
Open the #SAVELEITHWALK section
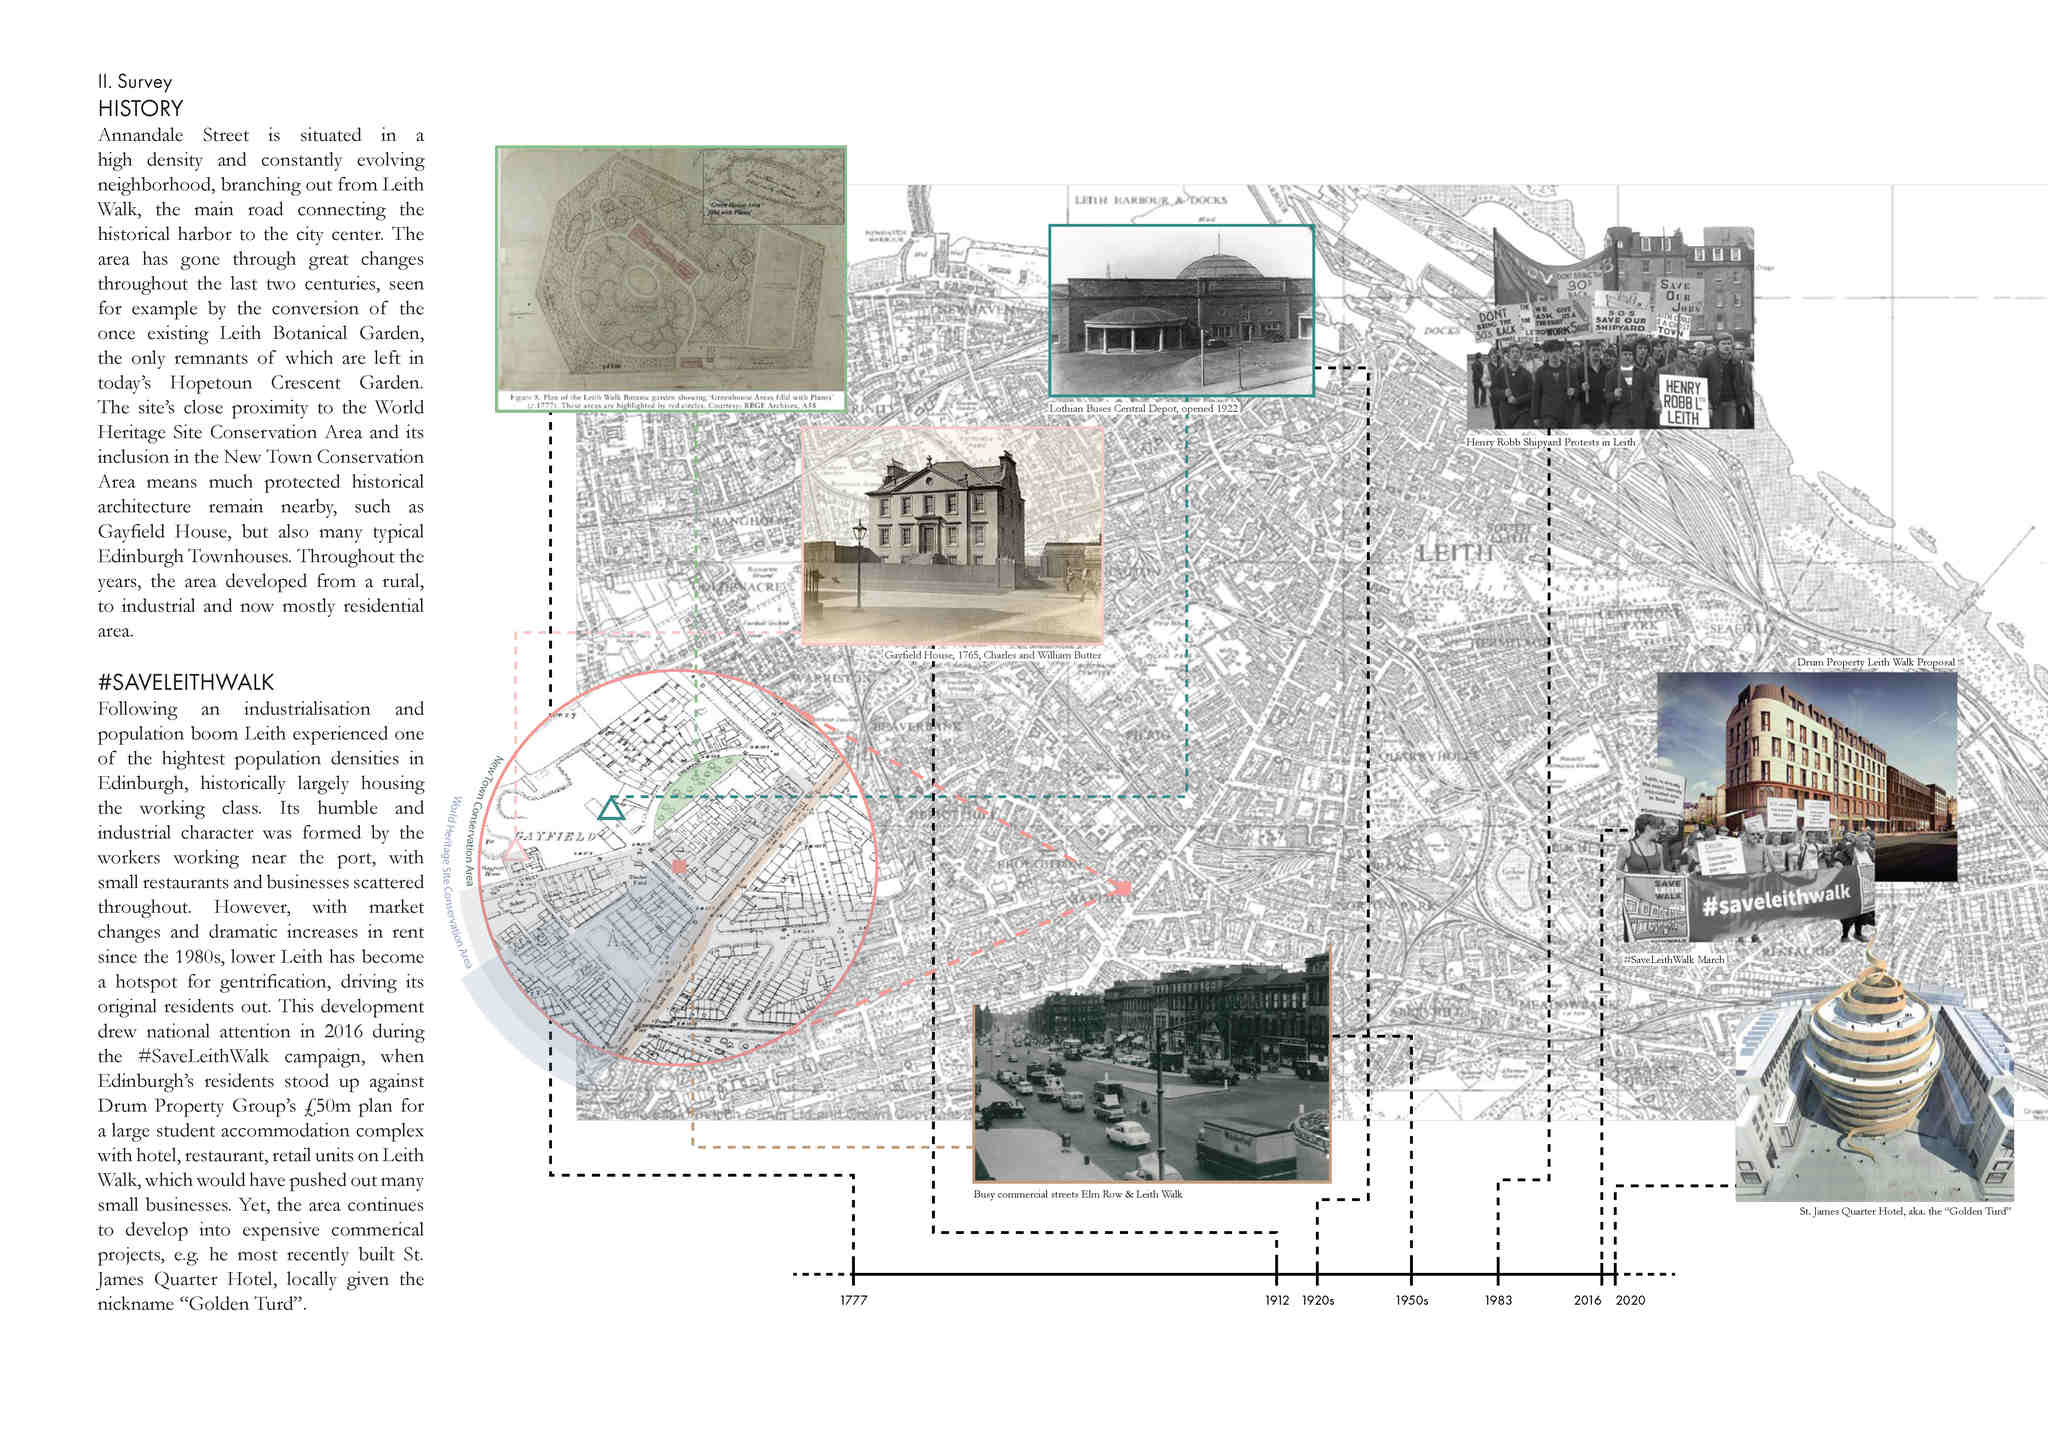[x=185, y=682]
